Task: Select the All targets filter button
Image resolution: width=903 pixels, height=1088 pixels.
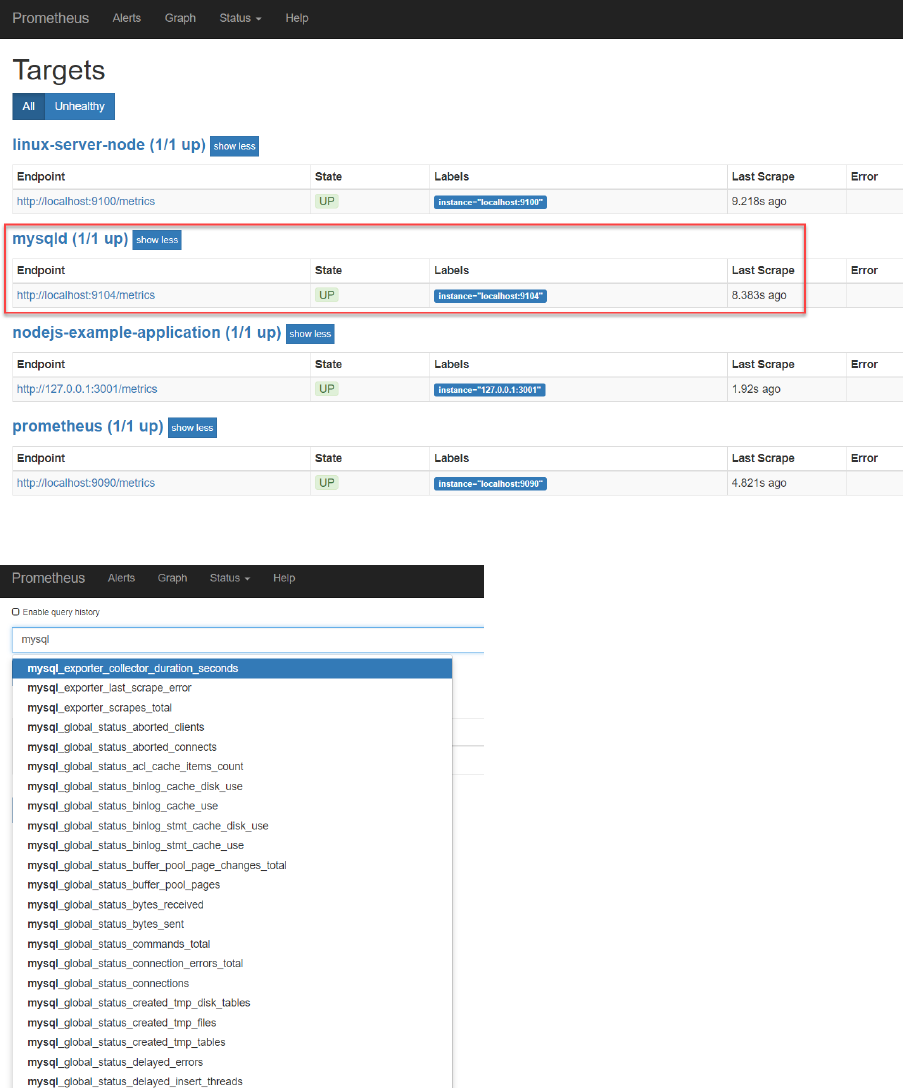Action: [28, 106]
